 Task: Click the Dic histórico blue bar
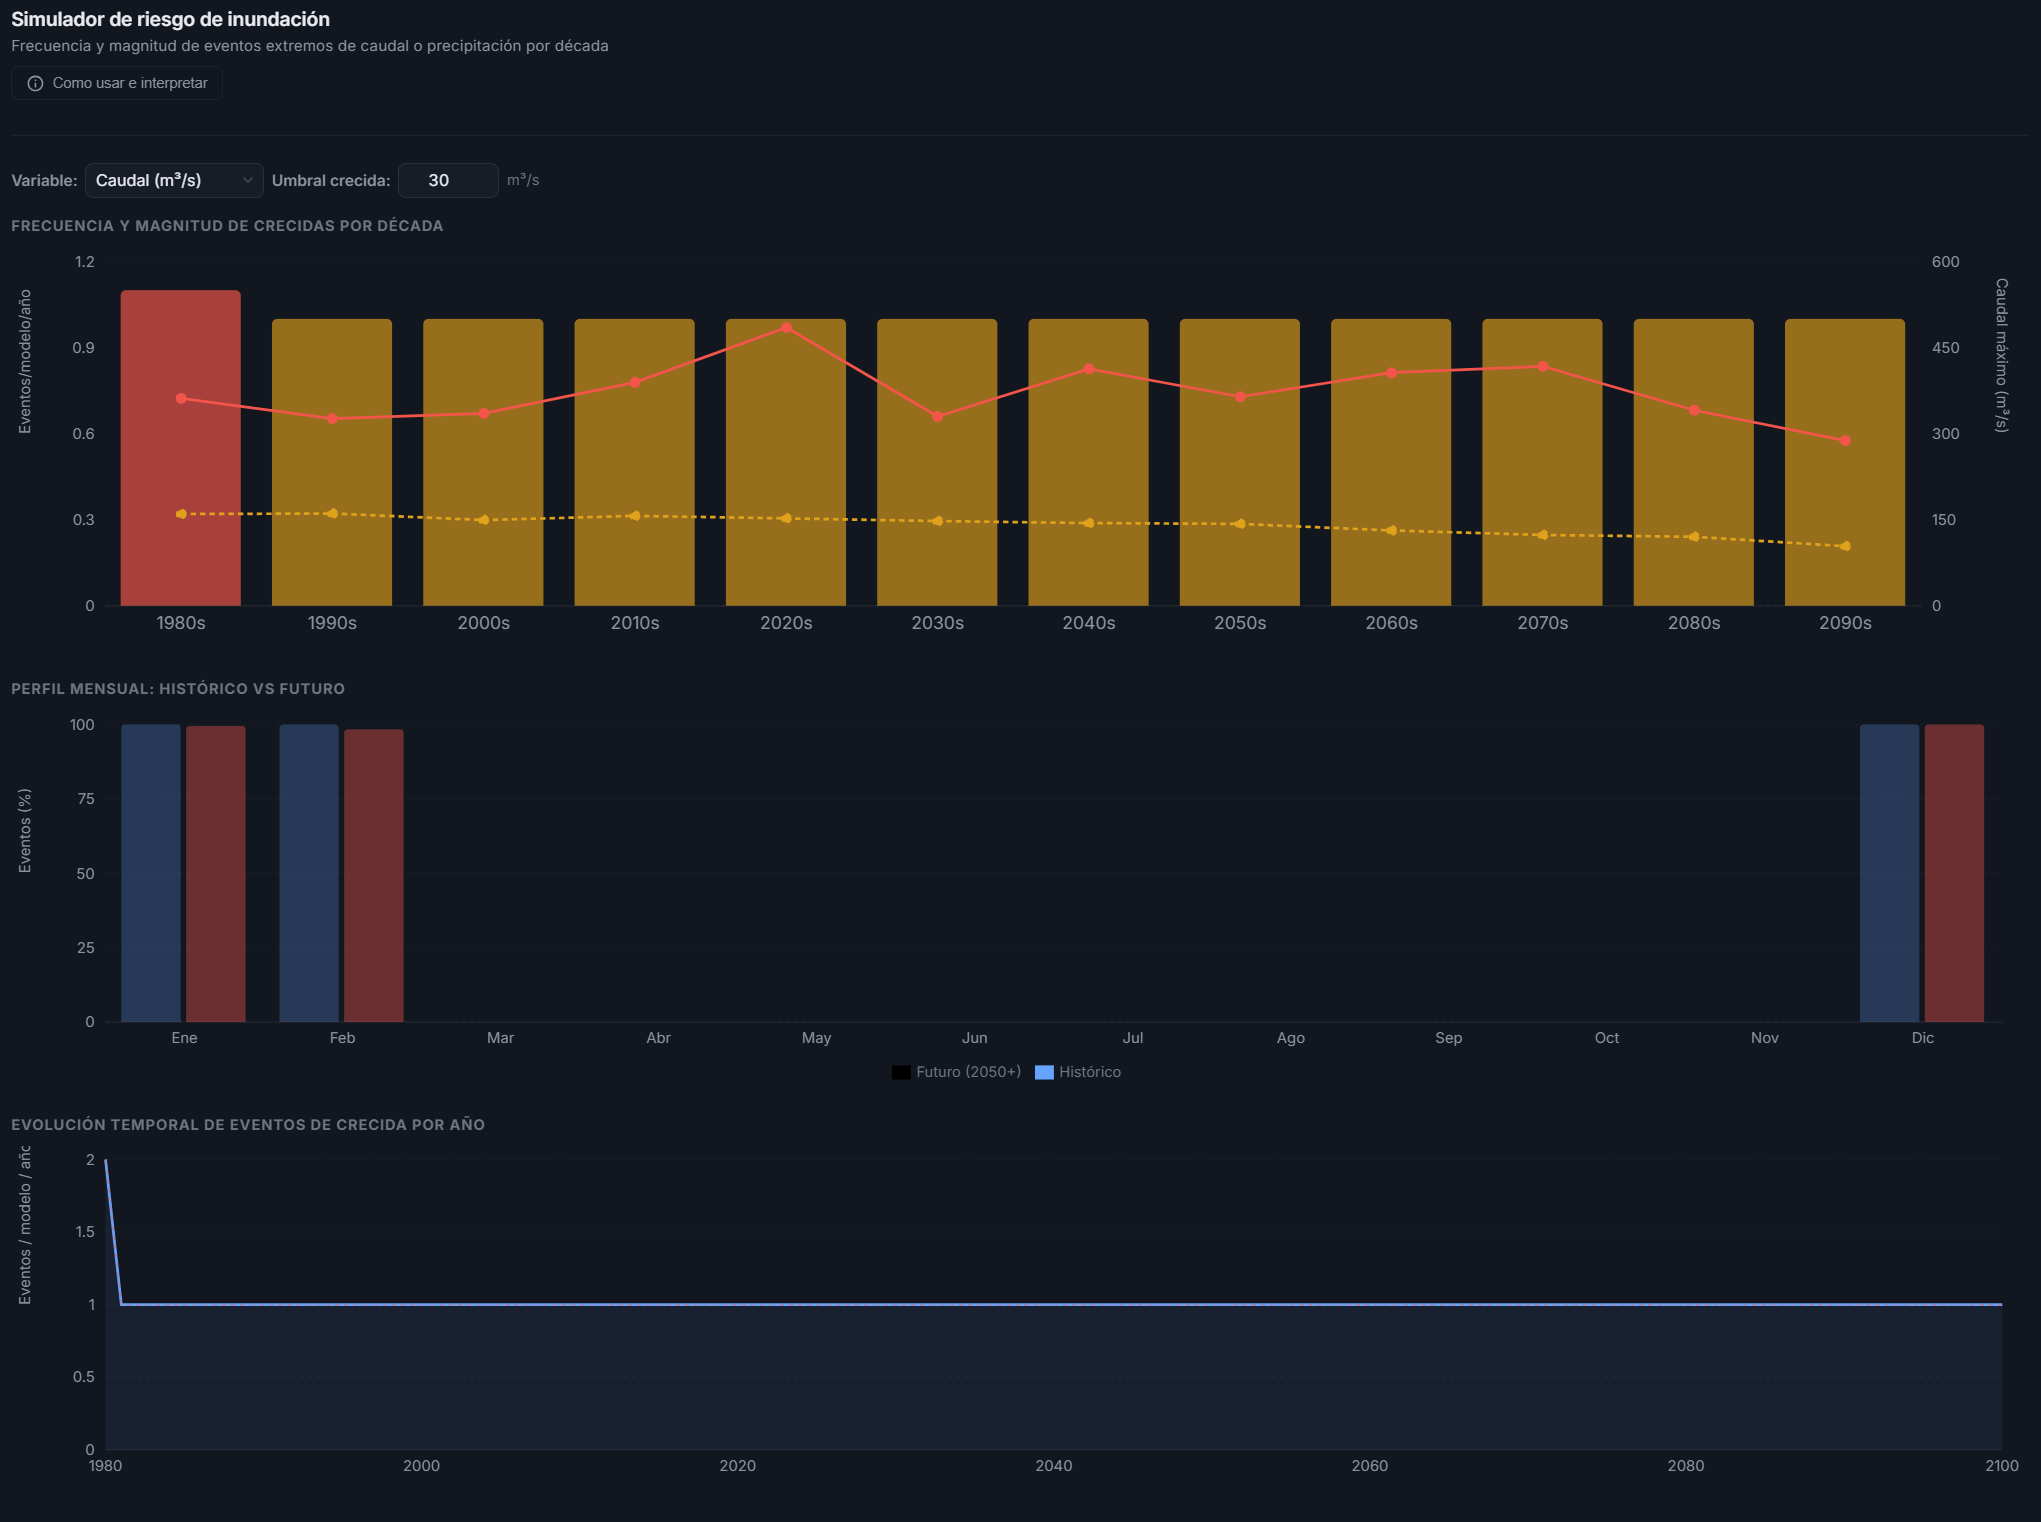(1889, 872)
